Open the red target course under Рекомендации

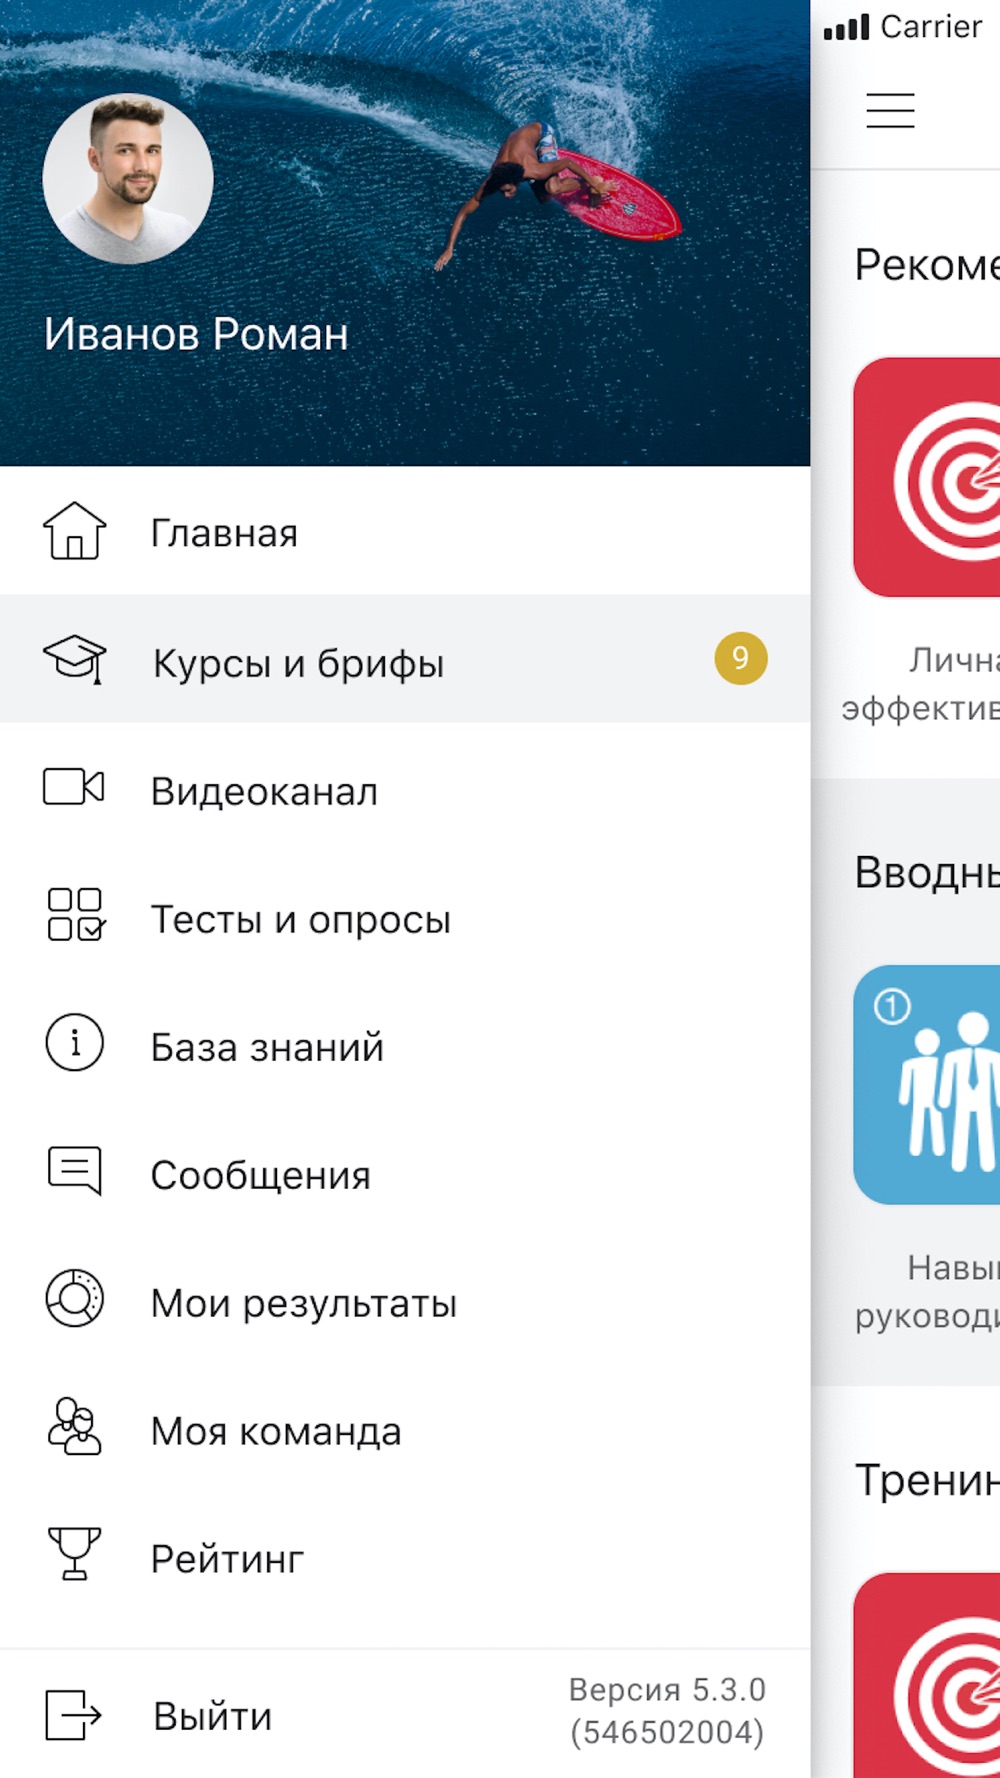pyautogui.click(x=927, y=477)
